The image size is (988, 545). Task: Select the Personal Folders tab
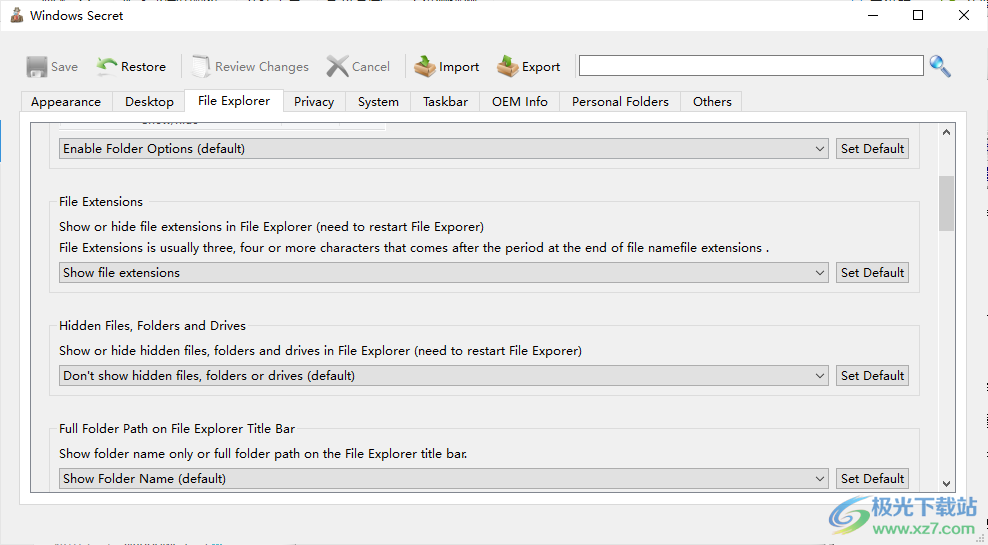620,102
